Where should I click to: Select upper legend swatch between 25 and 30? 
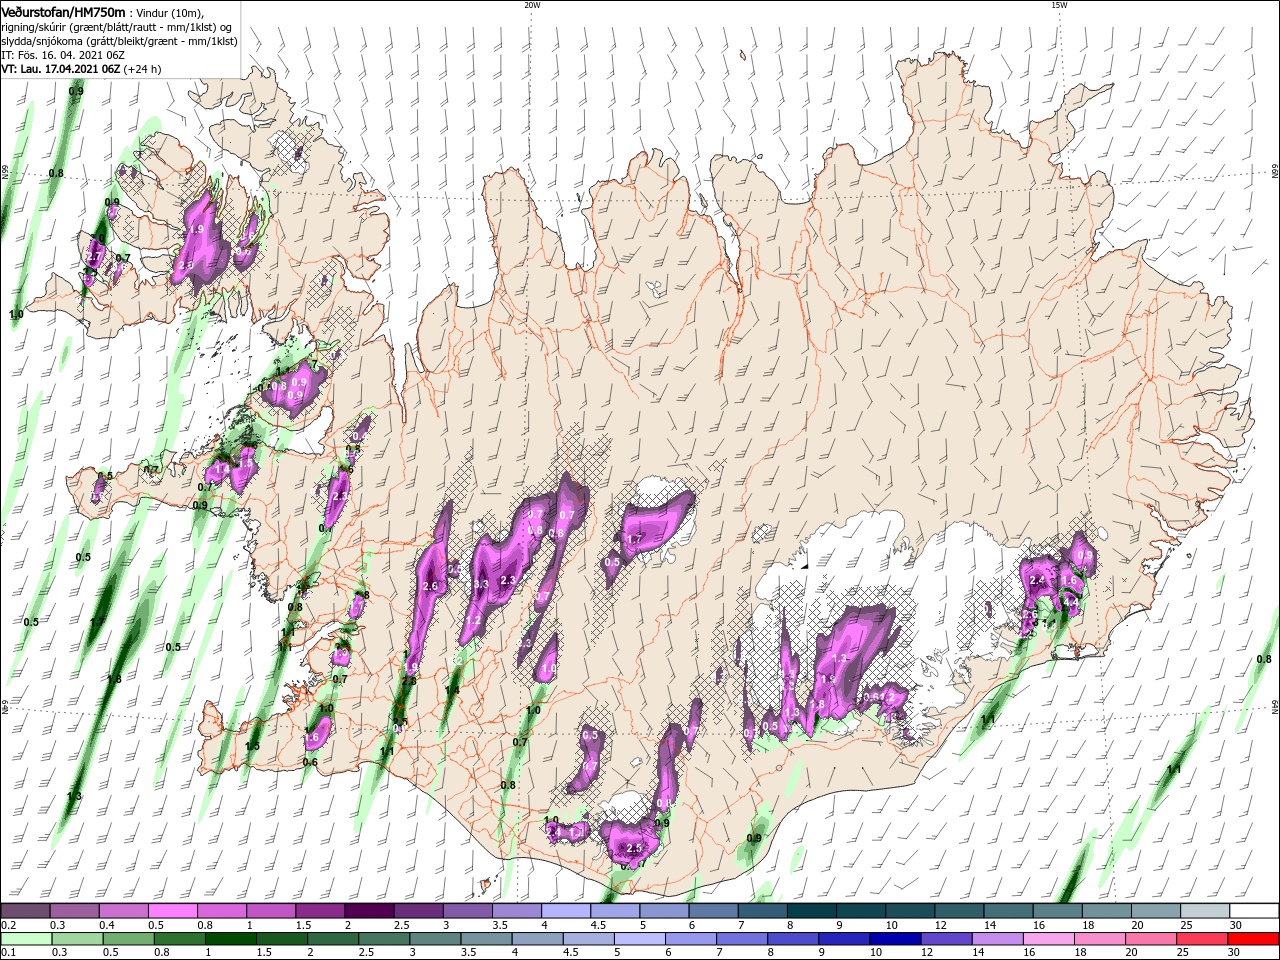(x=1204, y=911)
